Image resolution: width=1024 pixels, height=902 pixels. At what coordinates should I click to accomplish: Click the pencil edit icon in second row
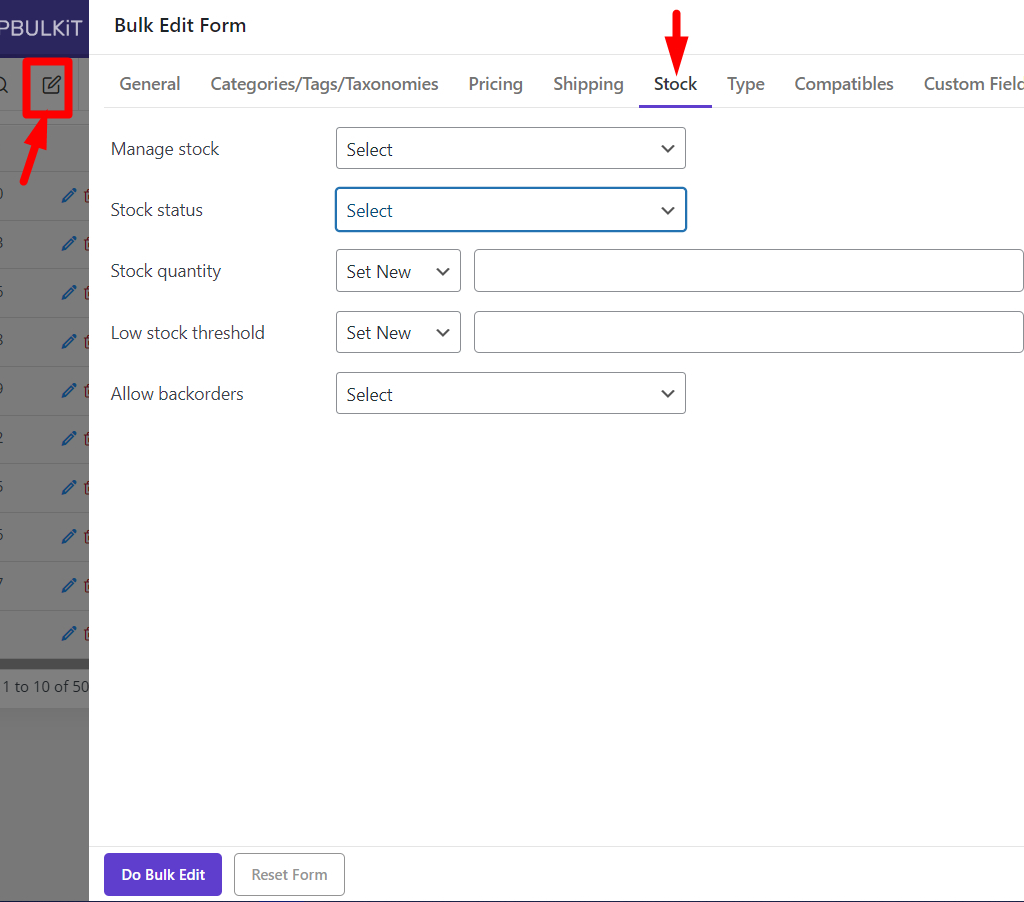pos(69,243)
